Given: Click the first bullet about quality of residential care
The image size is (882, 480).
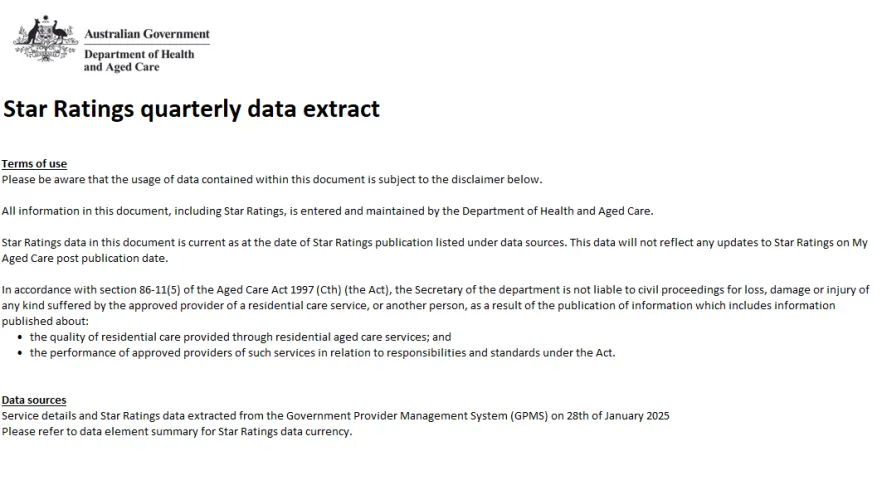Looking at the screenshot, I should pos(240,337).
